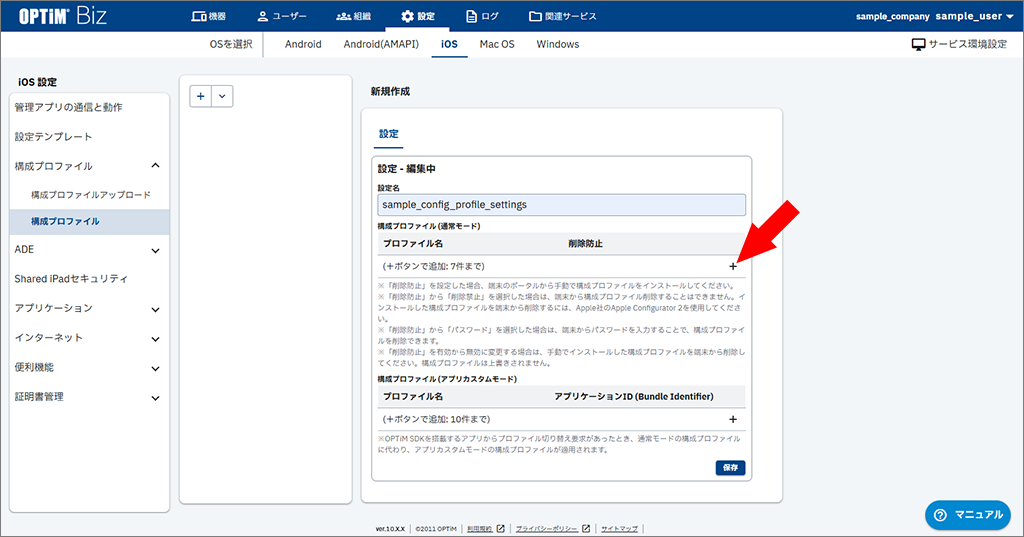The height and width of the screenshot is (537, 1024).
Task: Click the 保存 button
Action: (730, 468)
